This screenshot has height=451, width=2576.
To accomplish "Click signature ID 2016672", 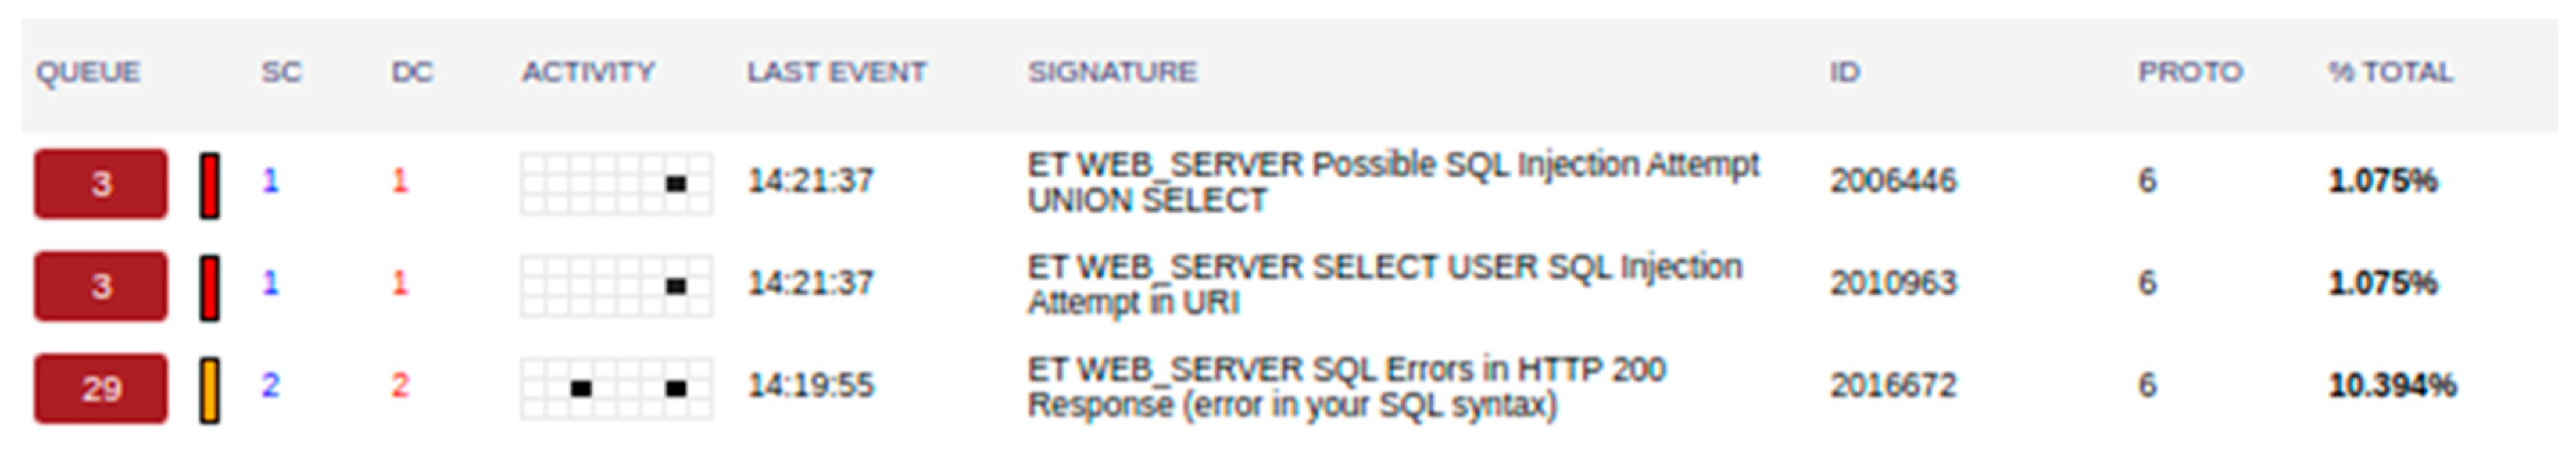I will (1892, 386).
